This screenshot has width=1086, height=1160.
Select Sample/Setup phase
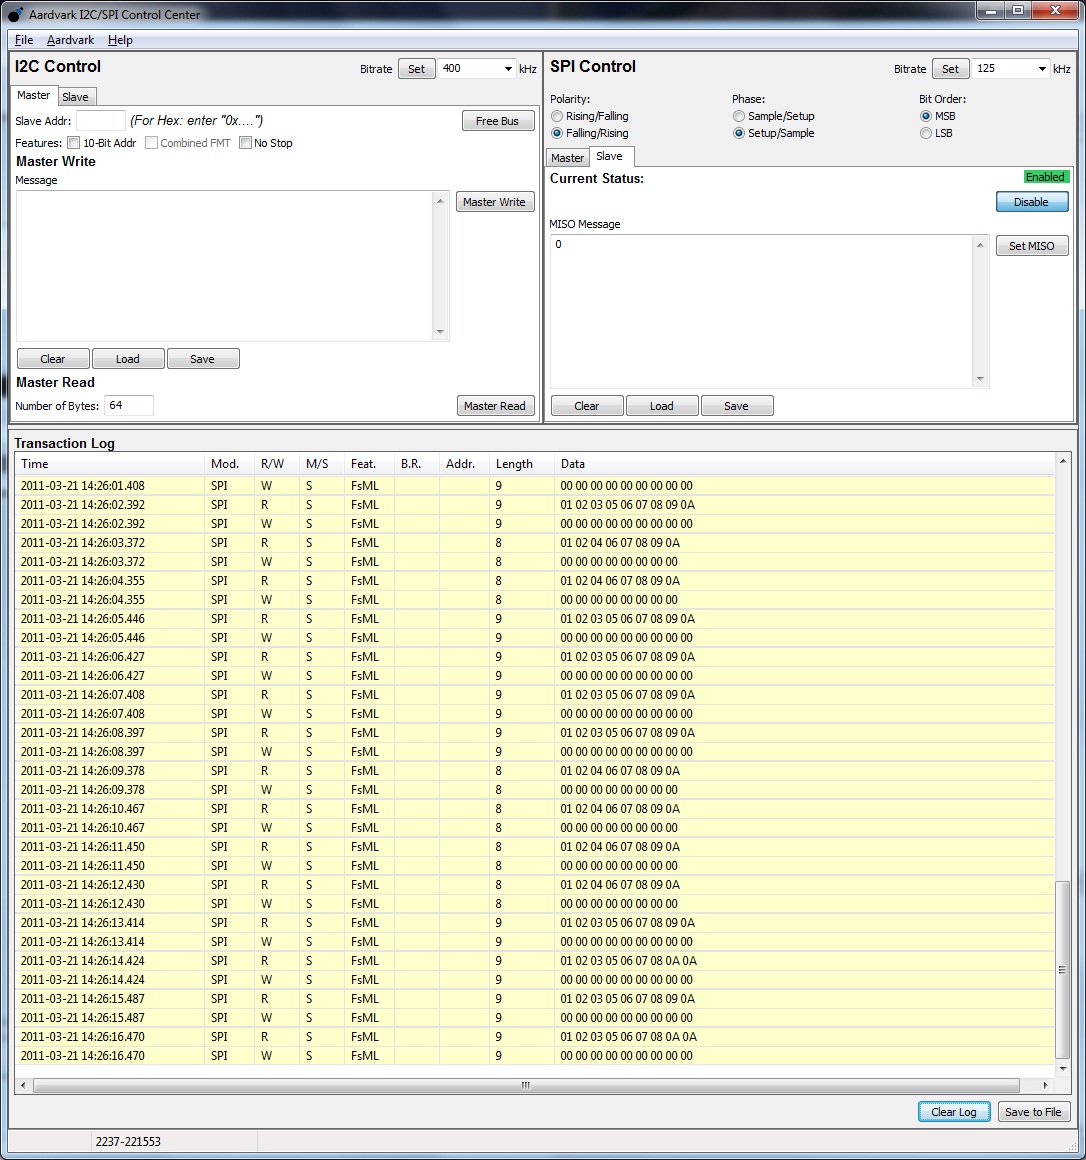(739, 116)
